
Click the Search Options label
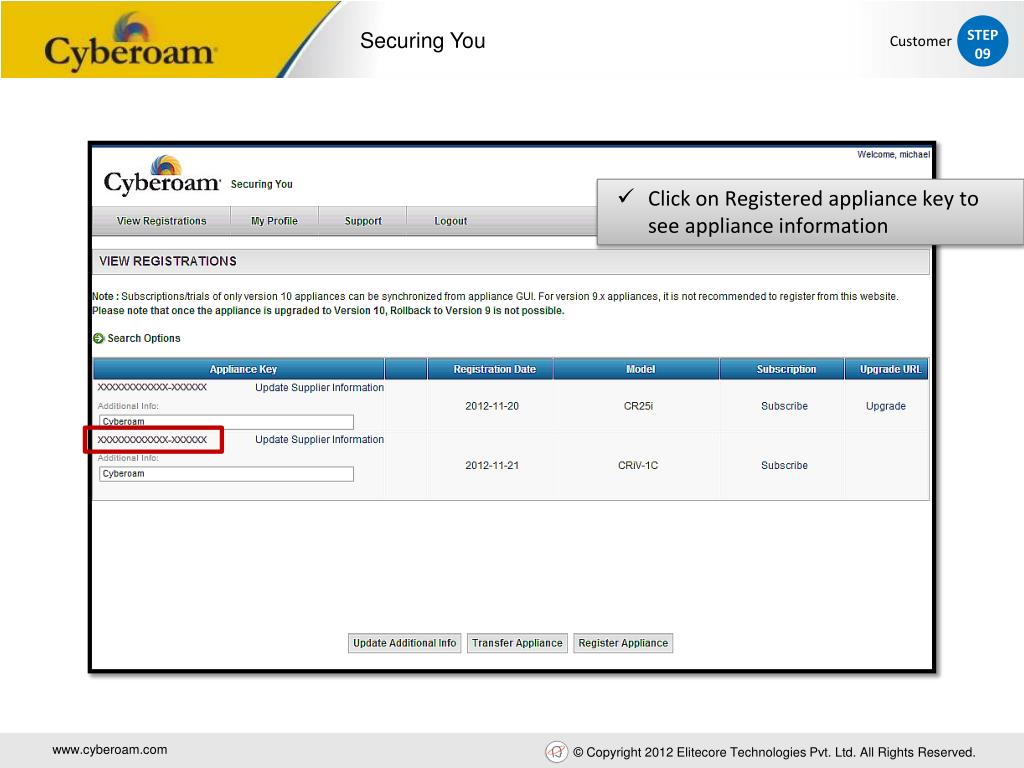pos(144,338)
